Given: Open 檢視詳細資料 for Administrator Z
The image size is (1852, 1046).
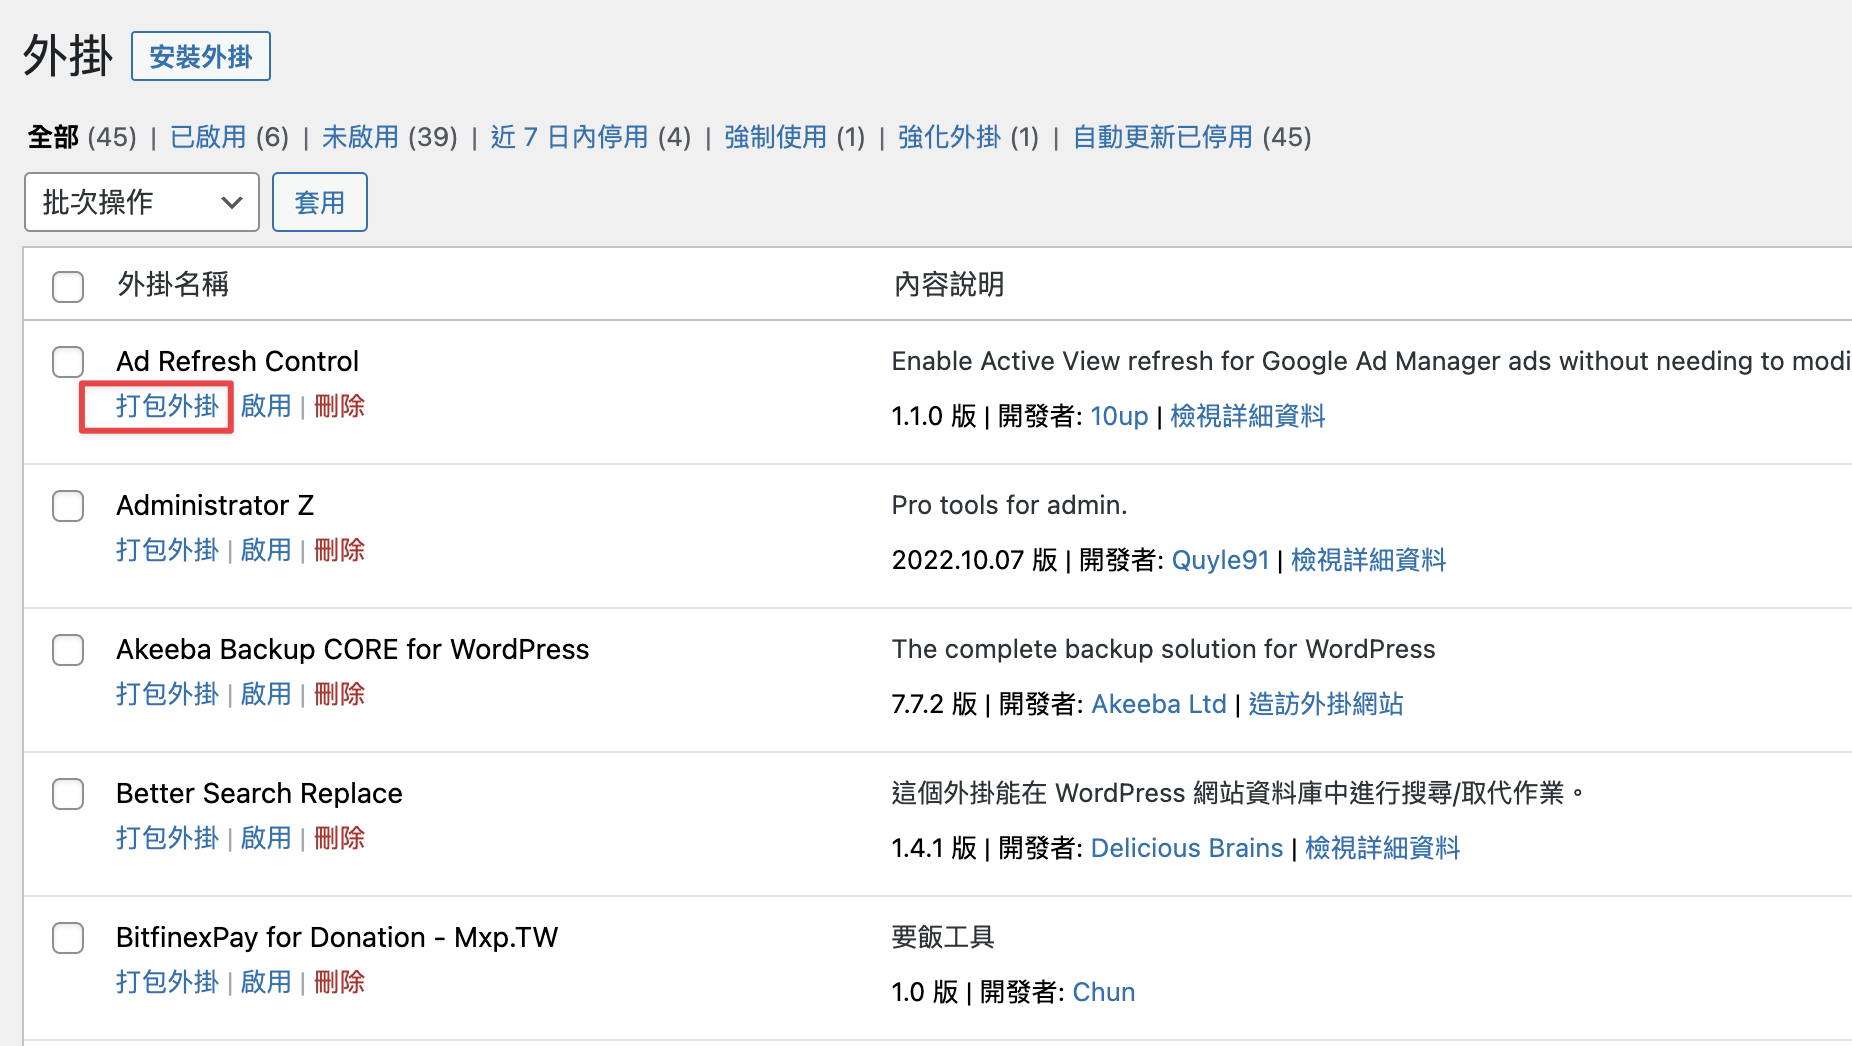Looking at the screenshot, I should coord(1368,560).
